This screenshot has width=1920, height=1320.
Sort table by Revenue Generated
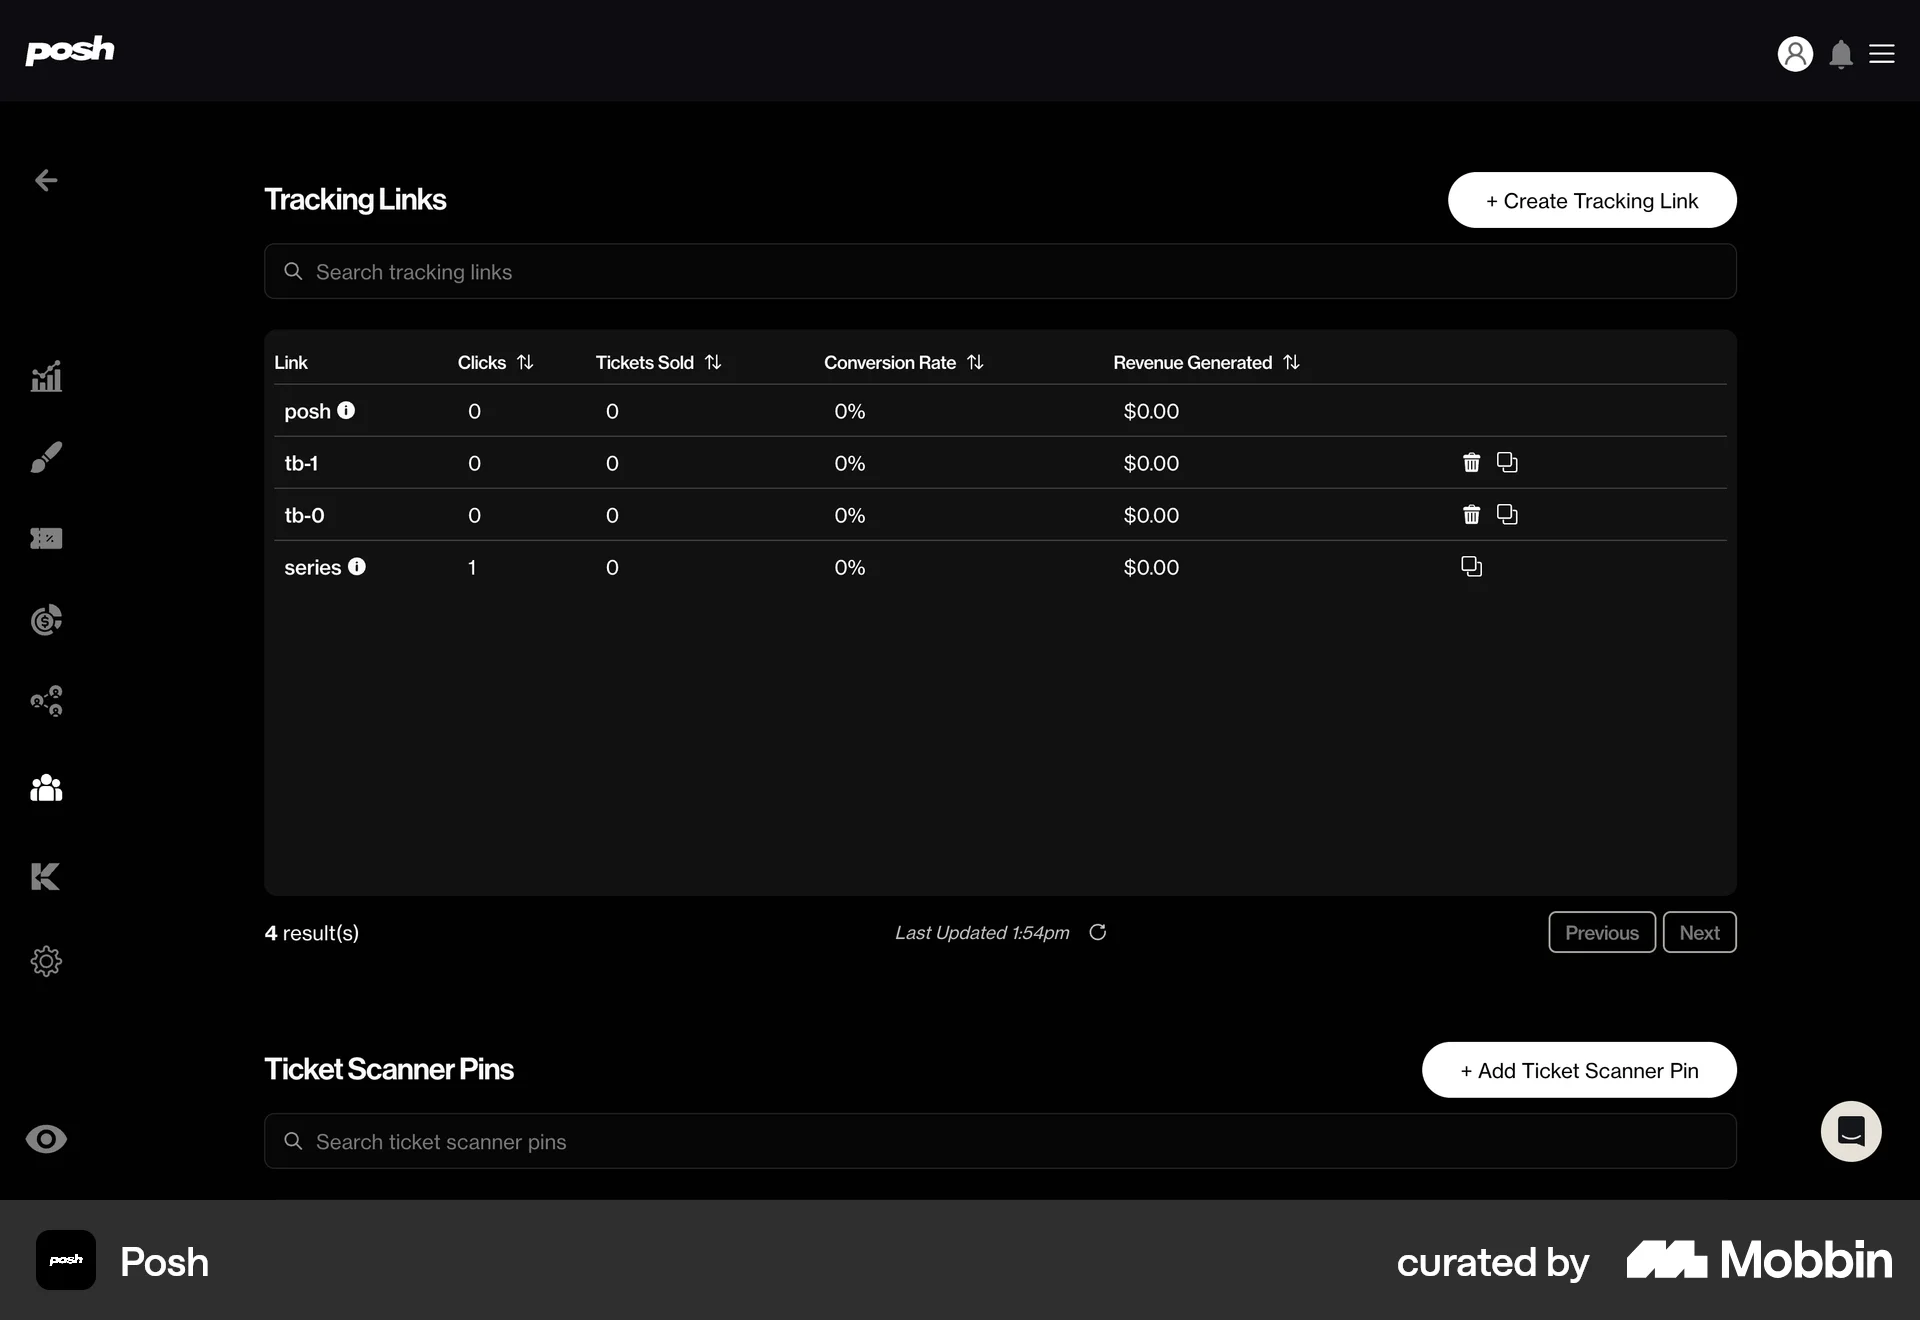[x=1291, y=362]
